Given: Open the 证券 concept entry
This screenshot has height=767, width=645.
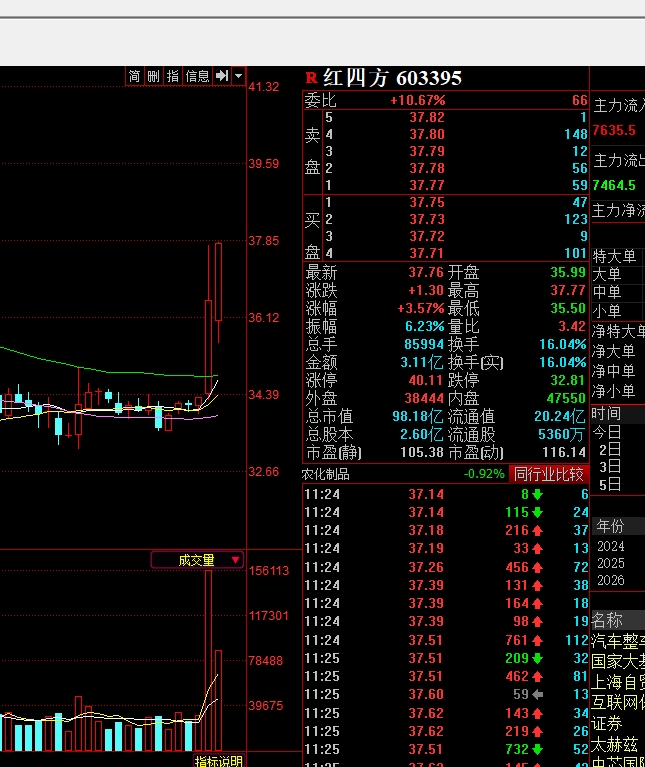Looking at the screenshot, I should tap(606, 723).
